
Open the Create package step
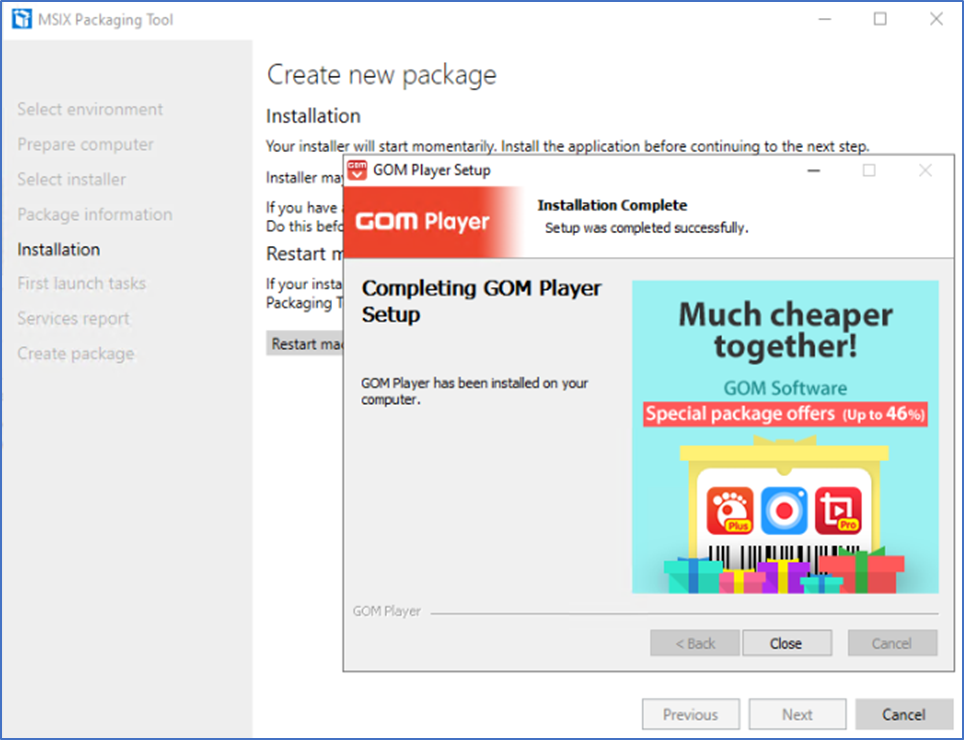76,353
